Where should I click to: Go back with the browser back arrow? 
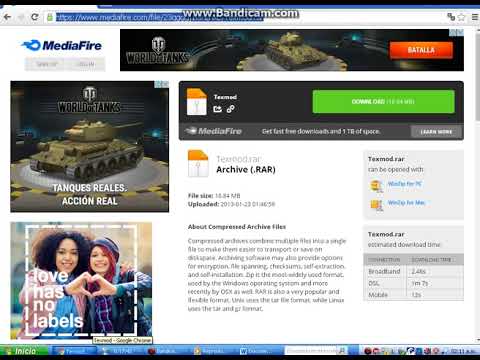coord(7,17)
